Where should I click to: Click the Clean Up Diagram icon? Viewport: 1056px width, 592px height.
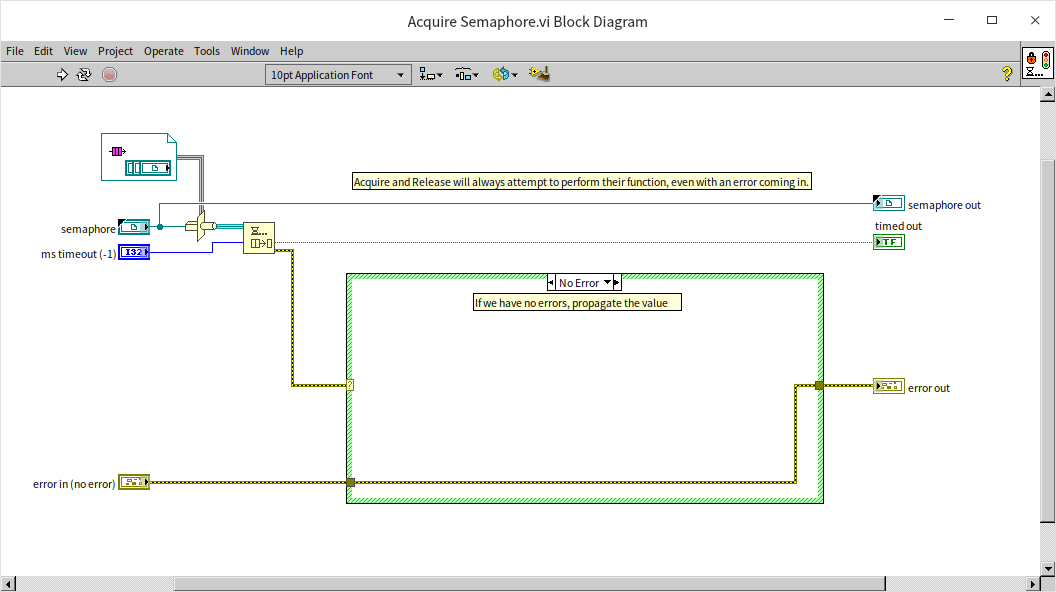tap(540, 74)
